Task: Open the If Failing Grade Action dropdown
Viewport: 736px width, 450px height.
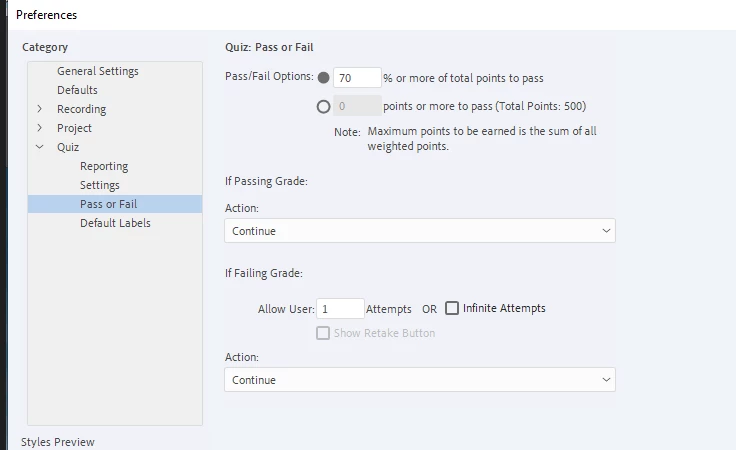Action: pyautogui.click(x=419, y=380)
